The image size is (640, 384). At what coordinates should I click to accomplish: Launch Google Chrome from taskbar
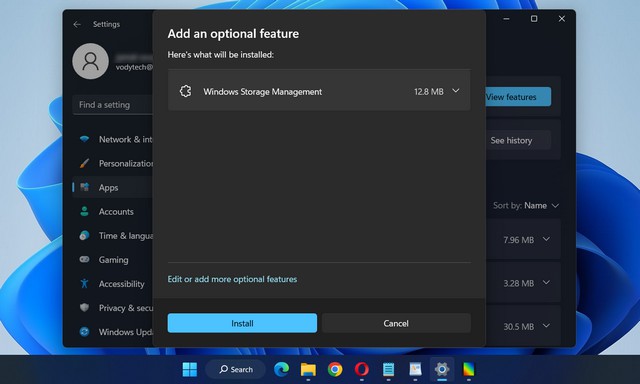pyautogui.click(x=335, y=369)
